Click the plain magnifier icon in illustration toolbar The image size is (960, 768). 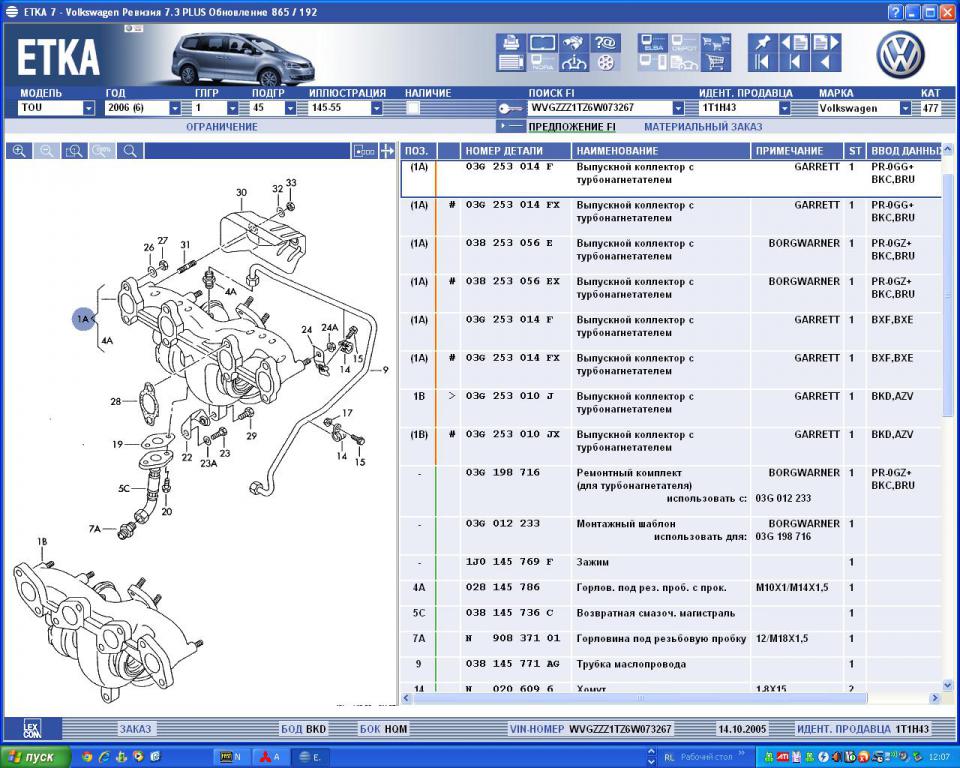130,151
